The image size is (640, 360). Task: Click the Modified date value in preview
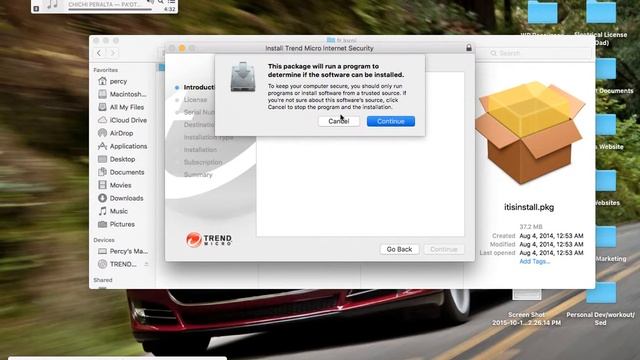[x=551, y=244]
